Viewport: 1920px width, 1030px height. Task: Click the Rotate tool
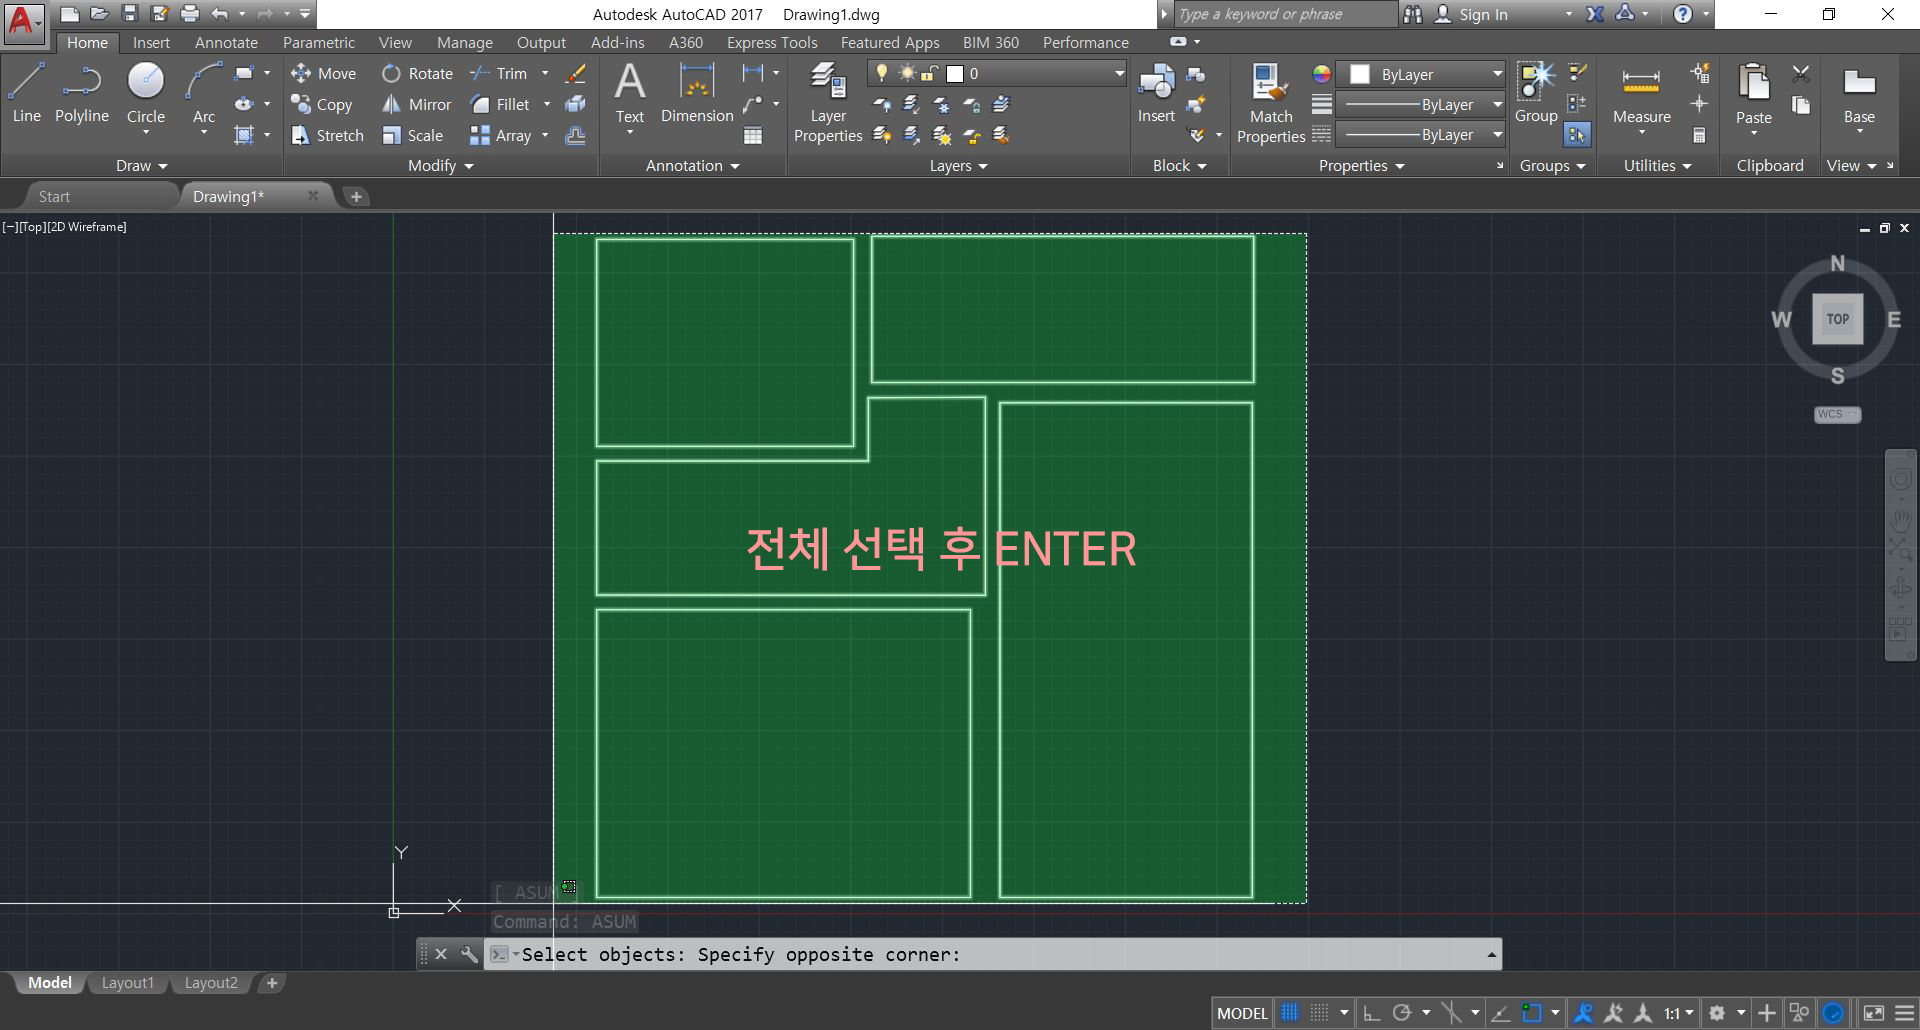[417, 73]
